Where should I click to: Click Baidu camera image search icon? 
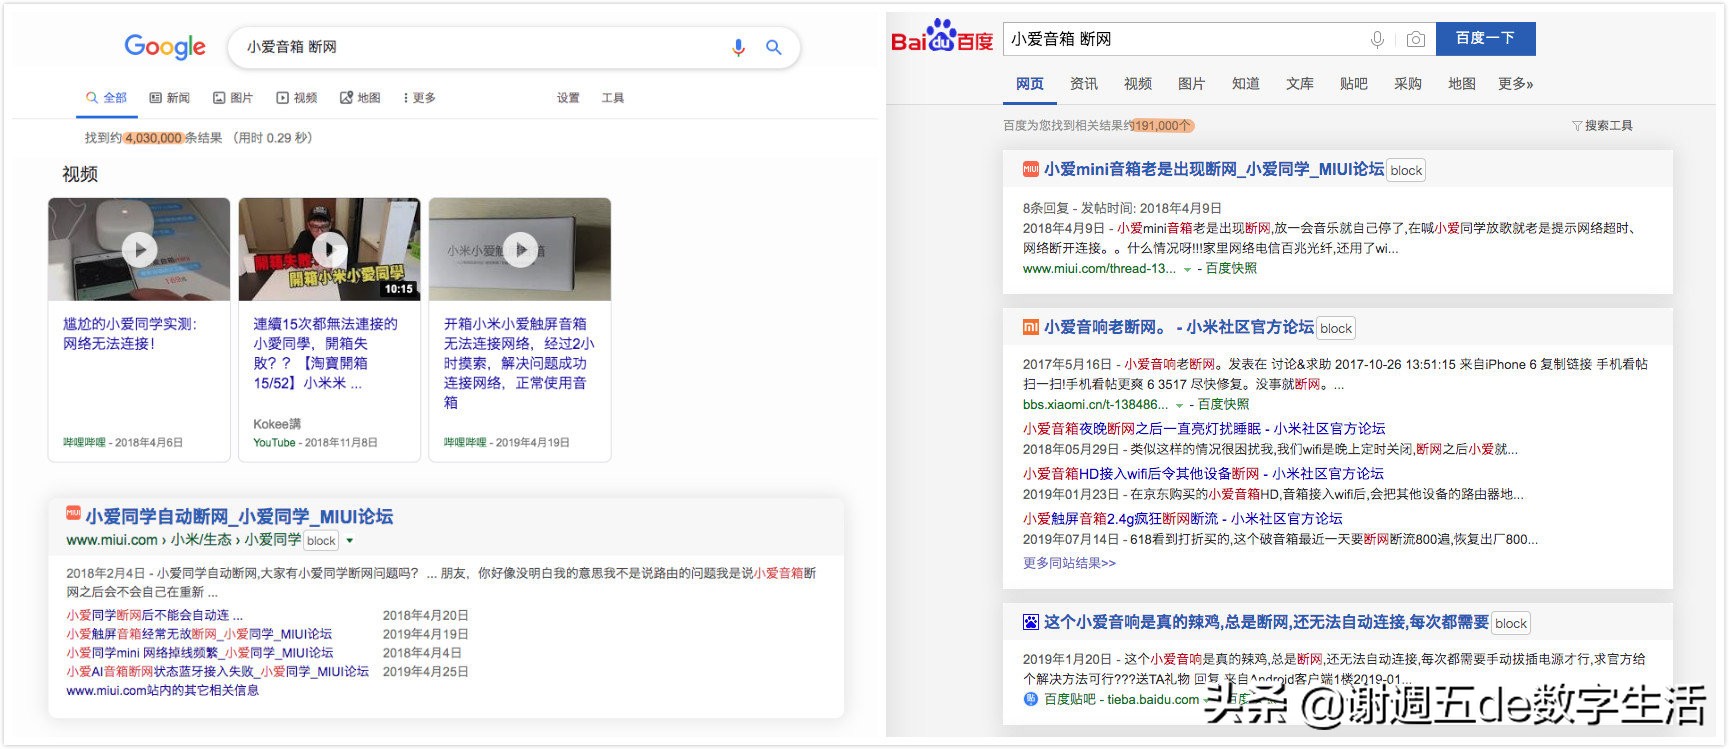(1415, 39)
